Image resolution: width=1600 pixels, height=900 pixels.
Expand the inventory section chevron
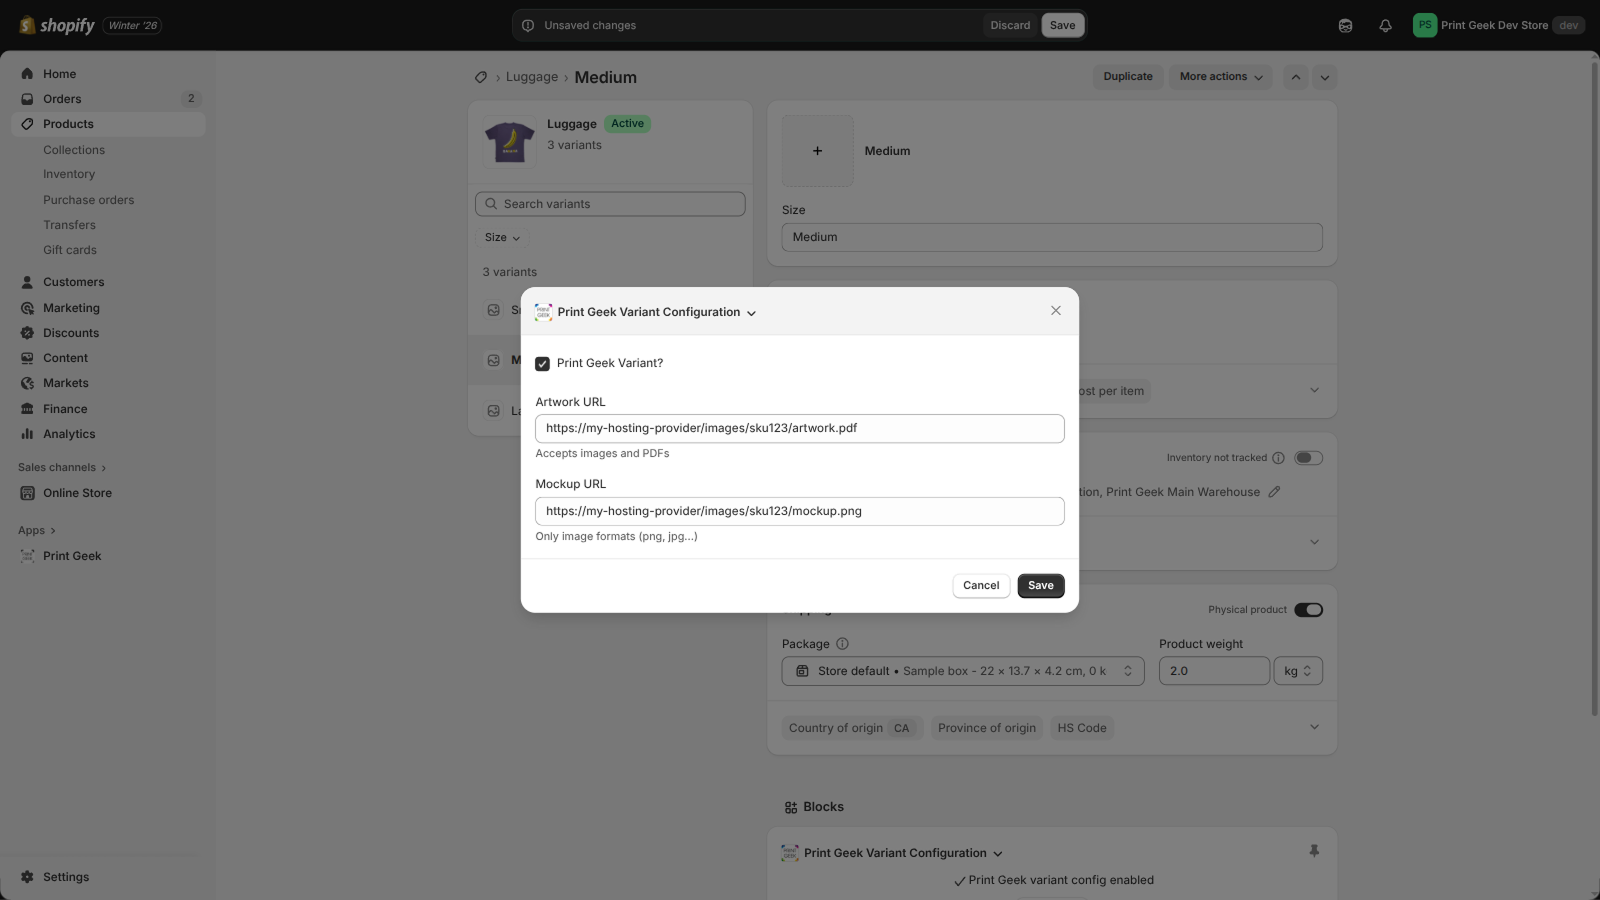click(x=1314, y=542)
